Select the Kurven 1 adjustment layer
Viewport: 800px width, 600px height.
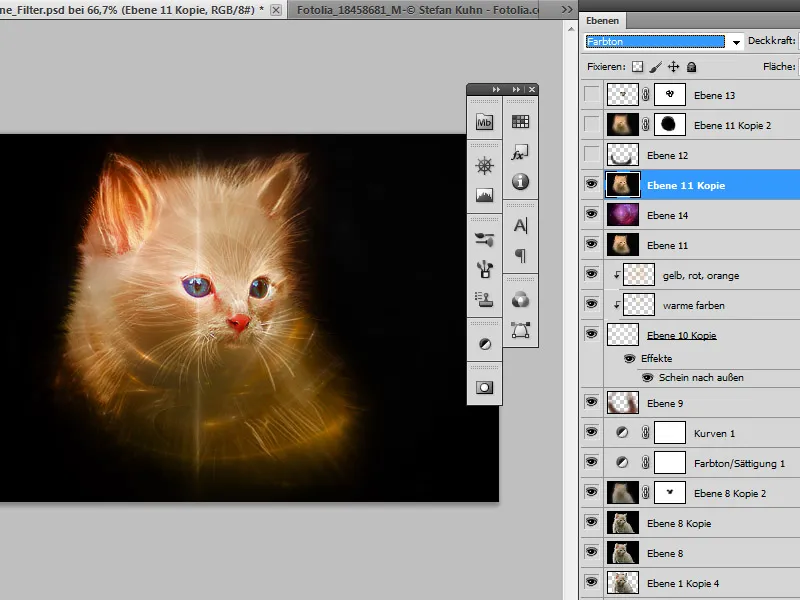pos(714,433)
